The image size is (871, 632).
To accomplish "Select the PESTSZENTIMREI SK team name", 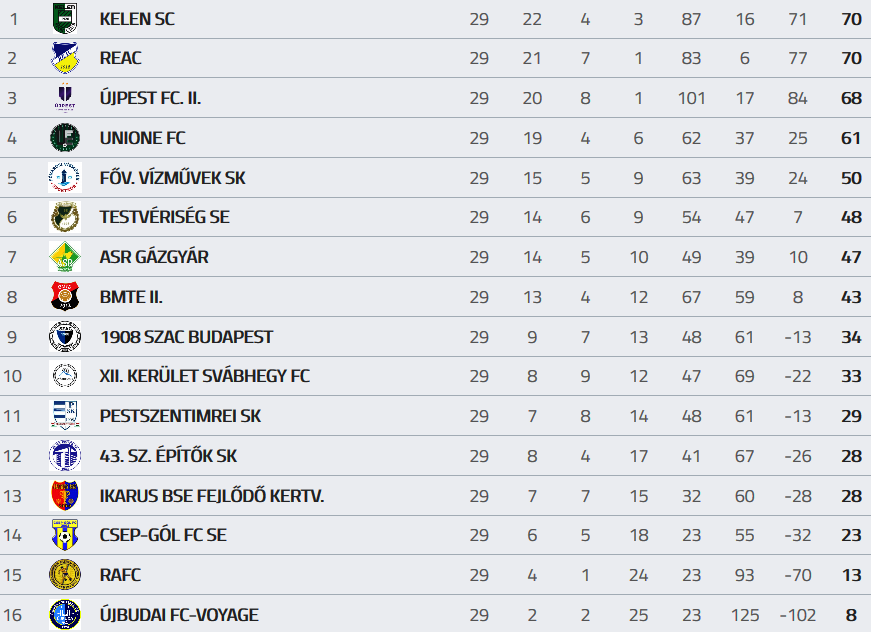I will click(180, 416).
